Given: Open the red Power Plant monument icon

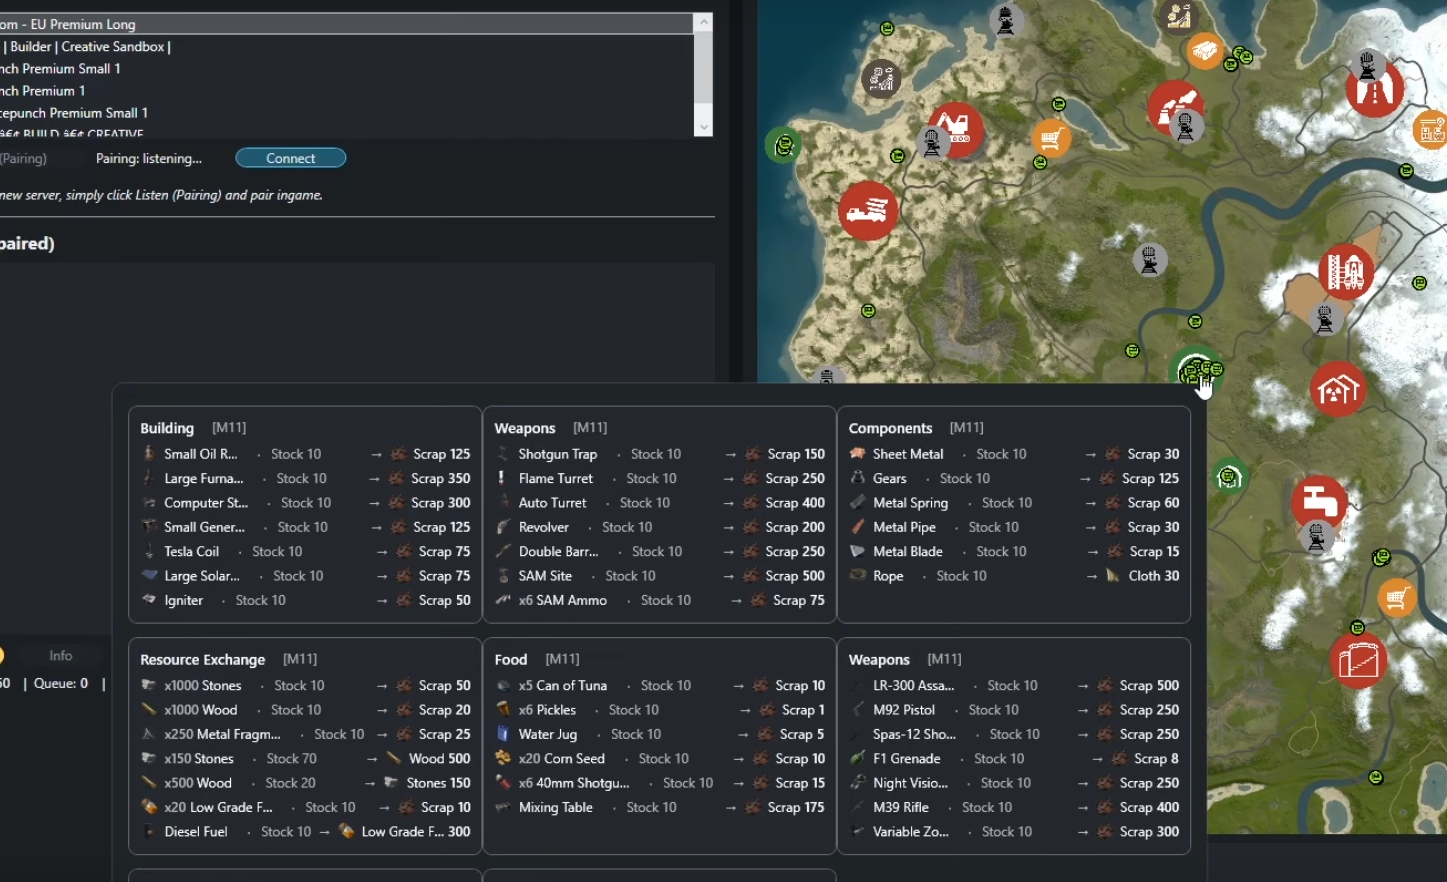Looking at the screenshot, I should coord(1175,107).
